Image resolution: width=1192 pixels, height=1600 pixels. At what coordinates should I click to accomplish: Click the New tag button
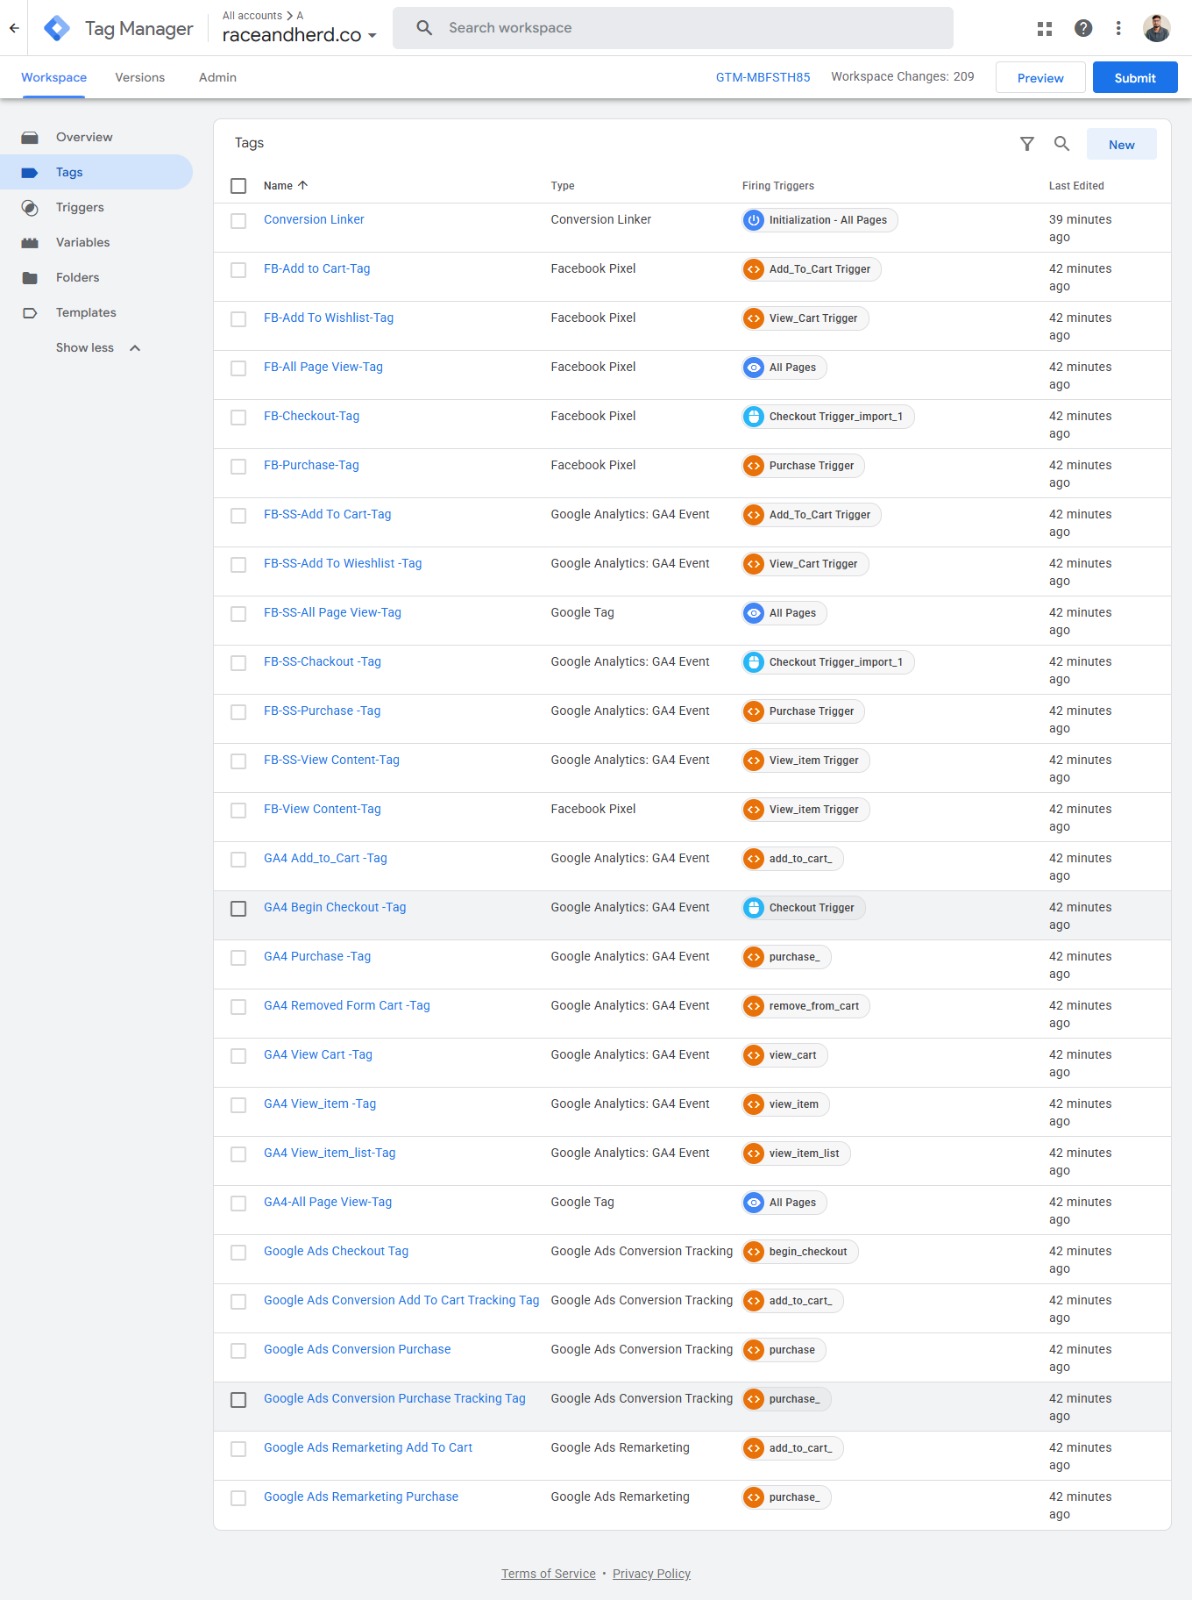[1122, 144]
